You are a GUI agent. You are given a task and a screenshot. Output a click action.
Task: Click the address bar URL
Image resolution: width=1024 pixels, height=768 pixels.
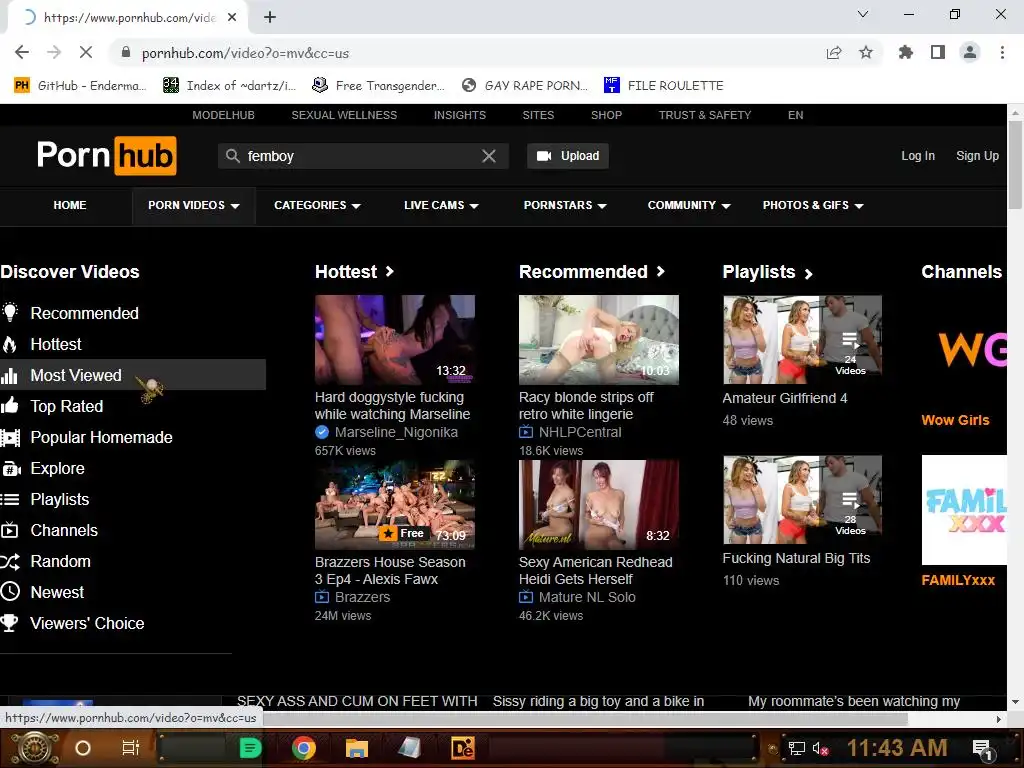click(246, 53)
